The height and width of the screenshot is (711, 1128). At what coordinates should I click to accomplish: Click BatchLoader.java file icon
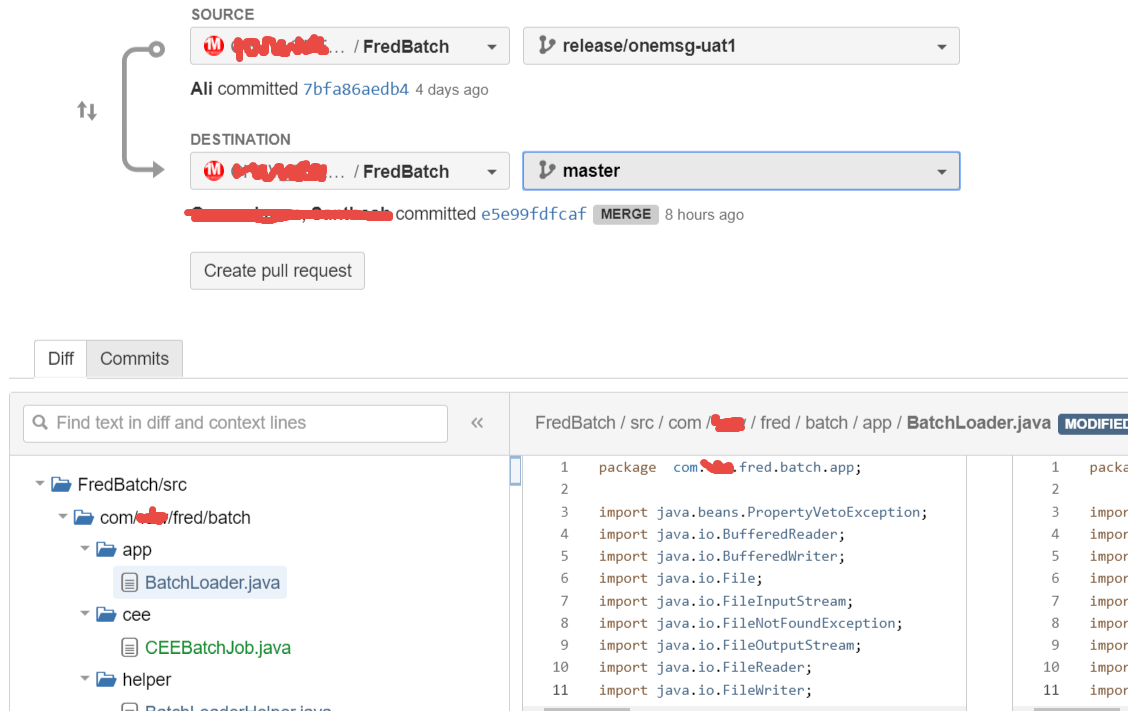129,583
